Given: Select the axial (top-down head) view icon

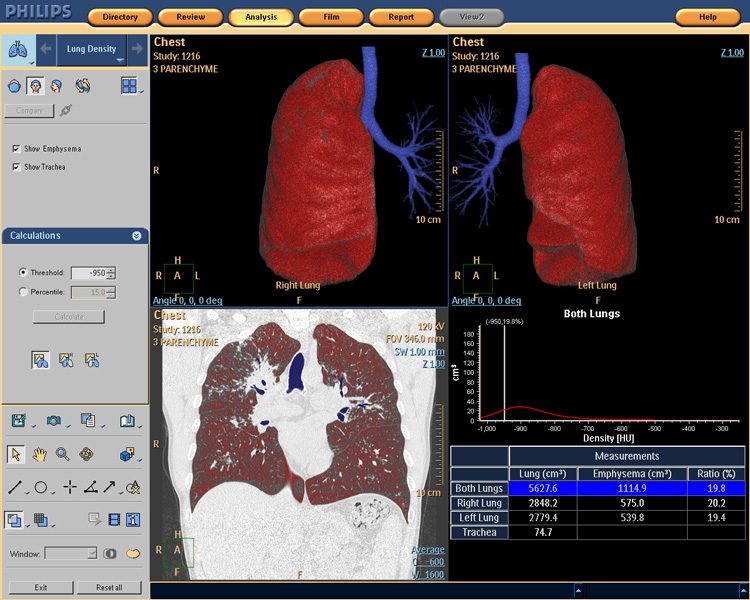Looking at the screenshot, I should (14, 87).
